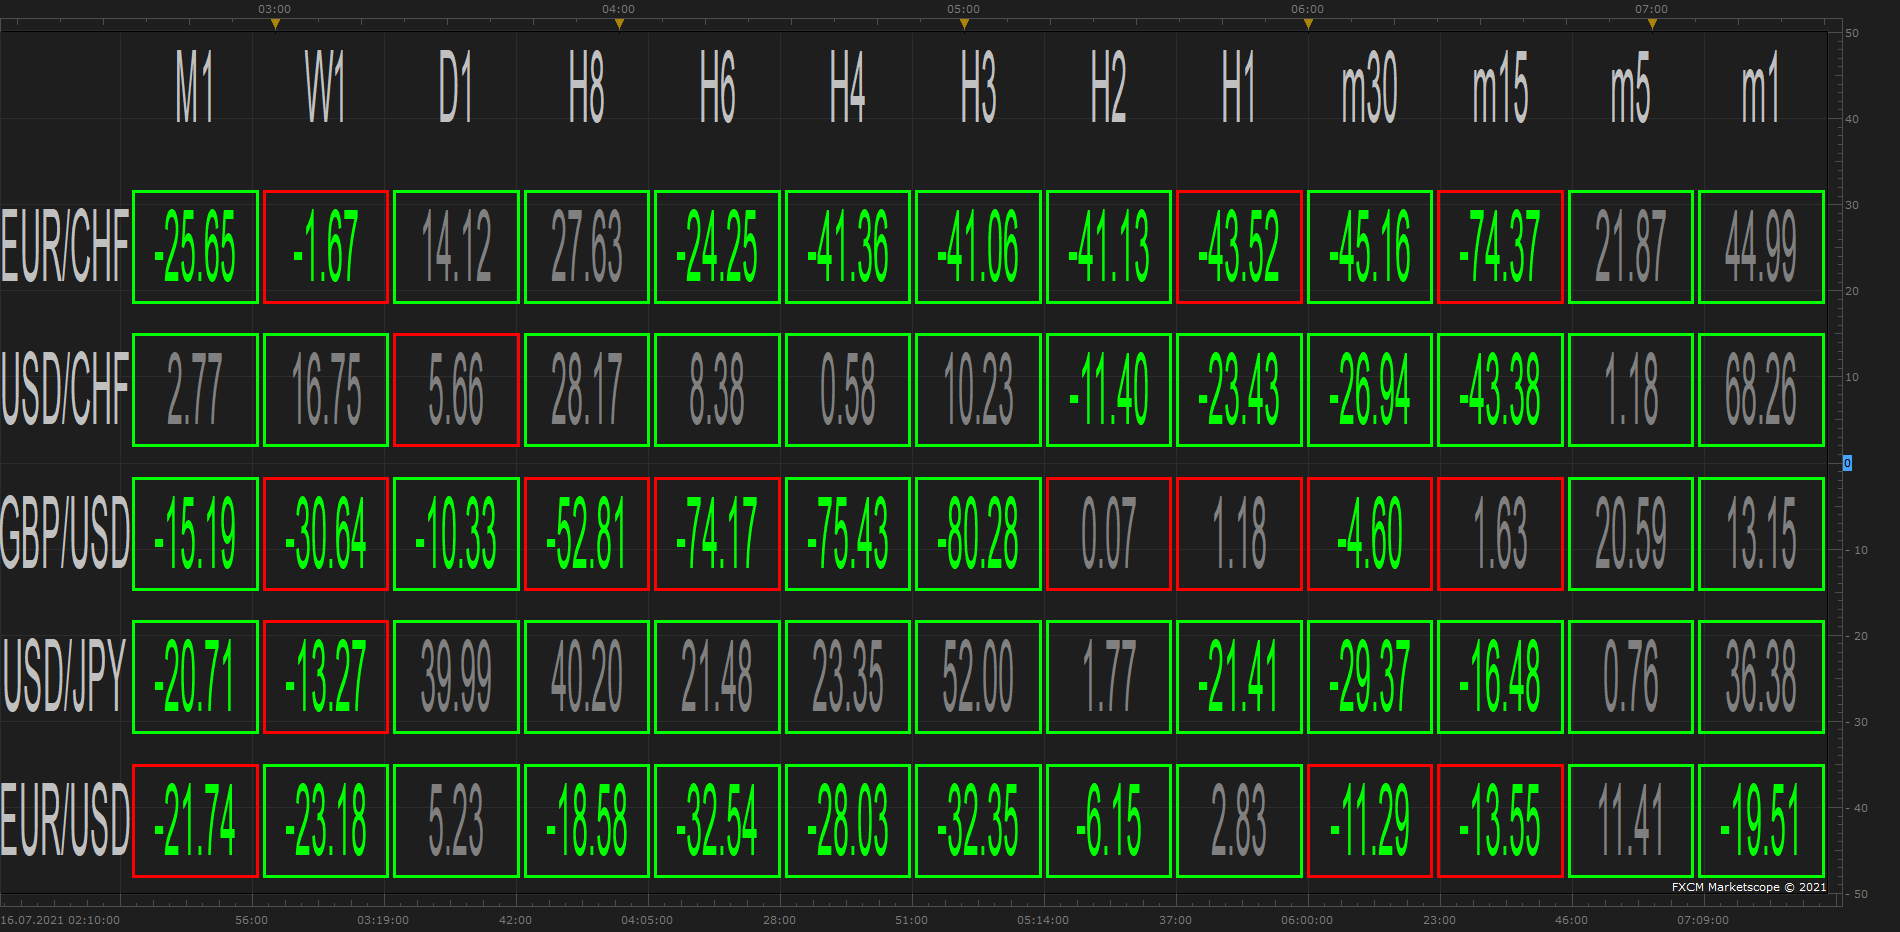Pick the EUR/USD H2 cell -6.15

click(1109, 821)
